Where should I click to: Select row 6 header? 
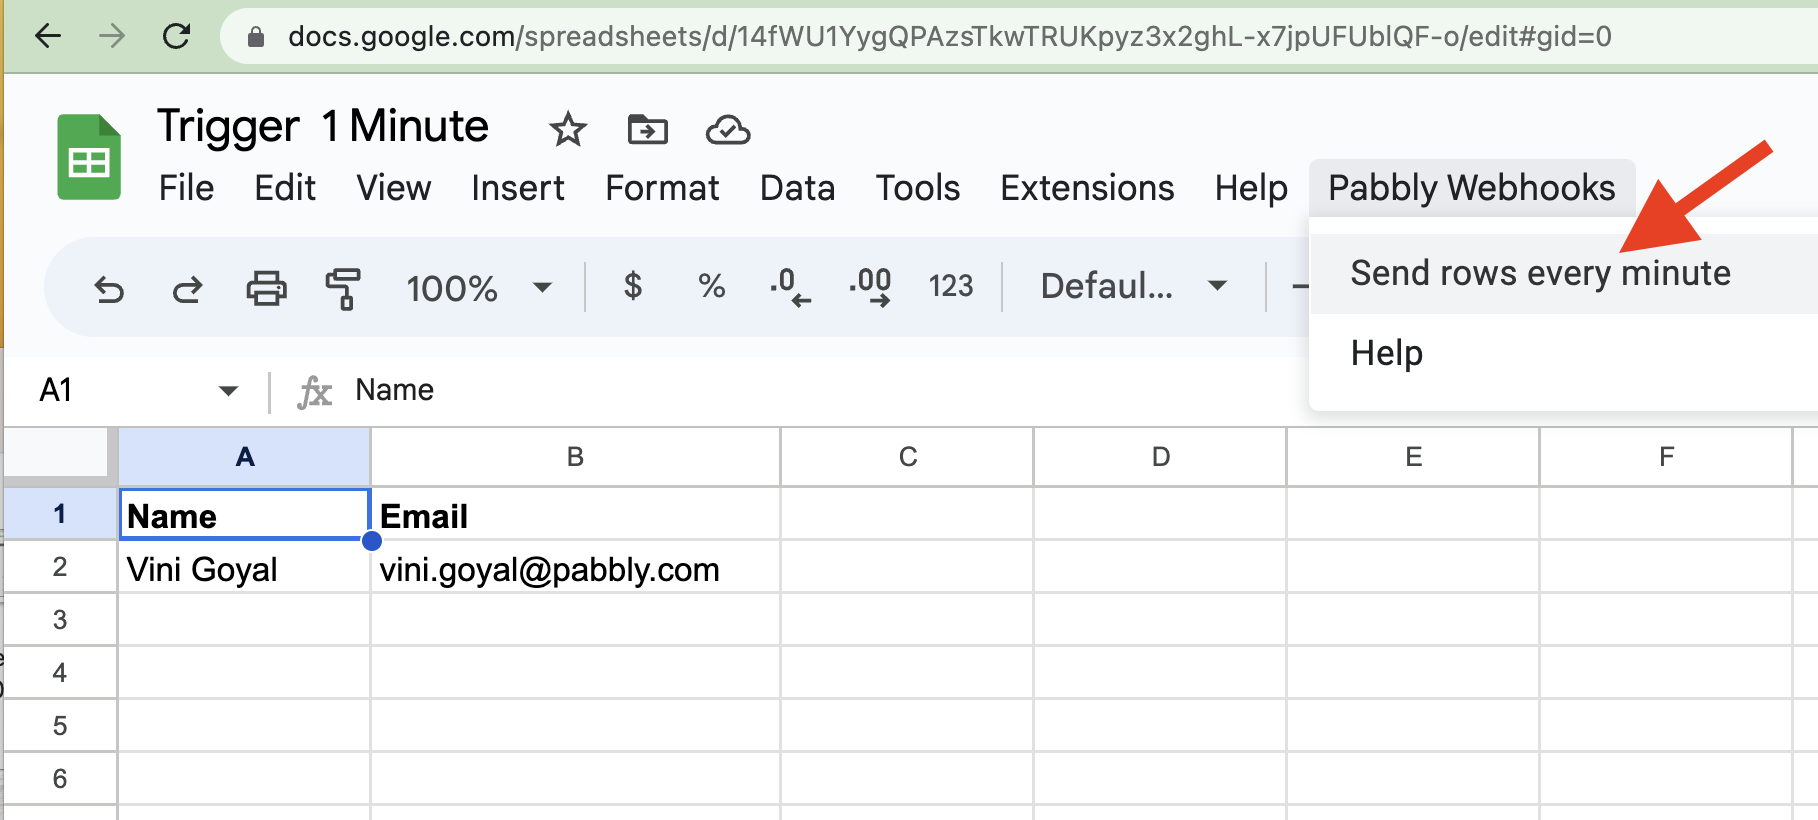tap(60, 779)
